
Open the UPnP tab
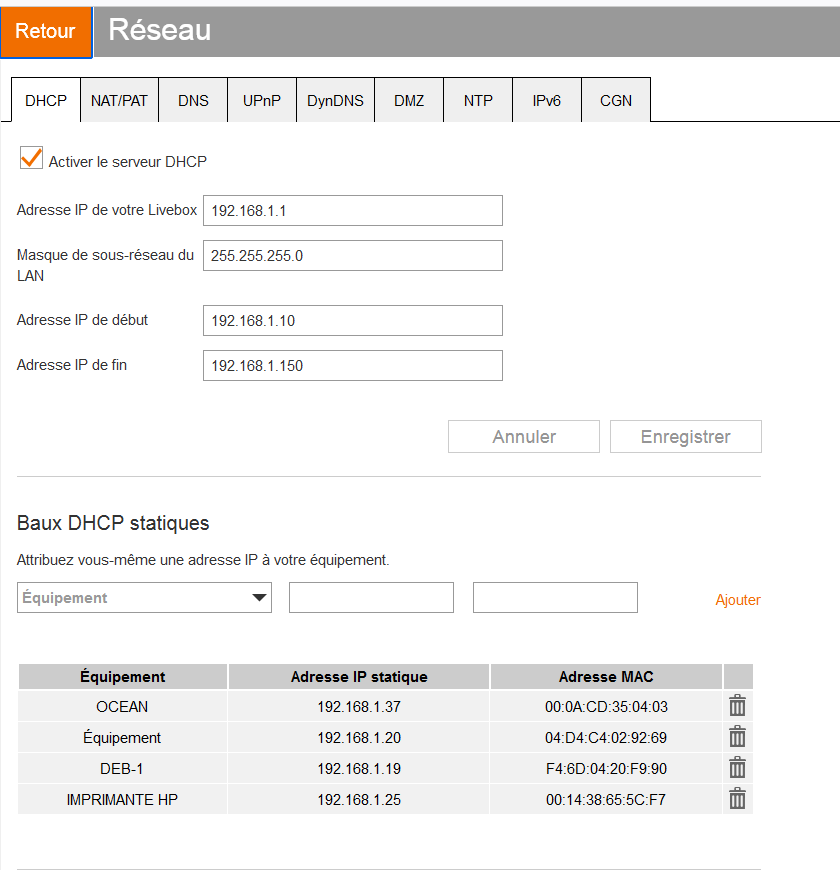pyautogui.click(x=262, y=100)
